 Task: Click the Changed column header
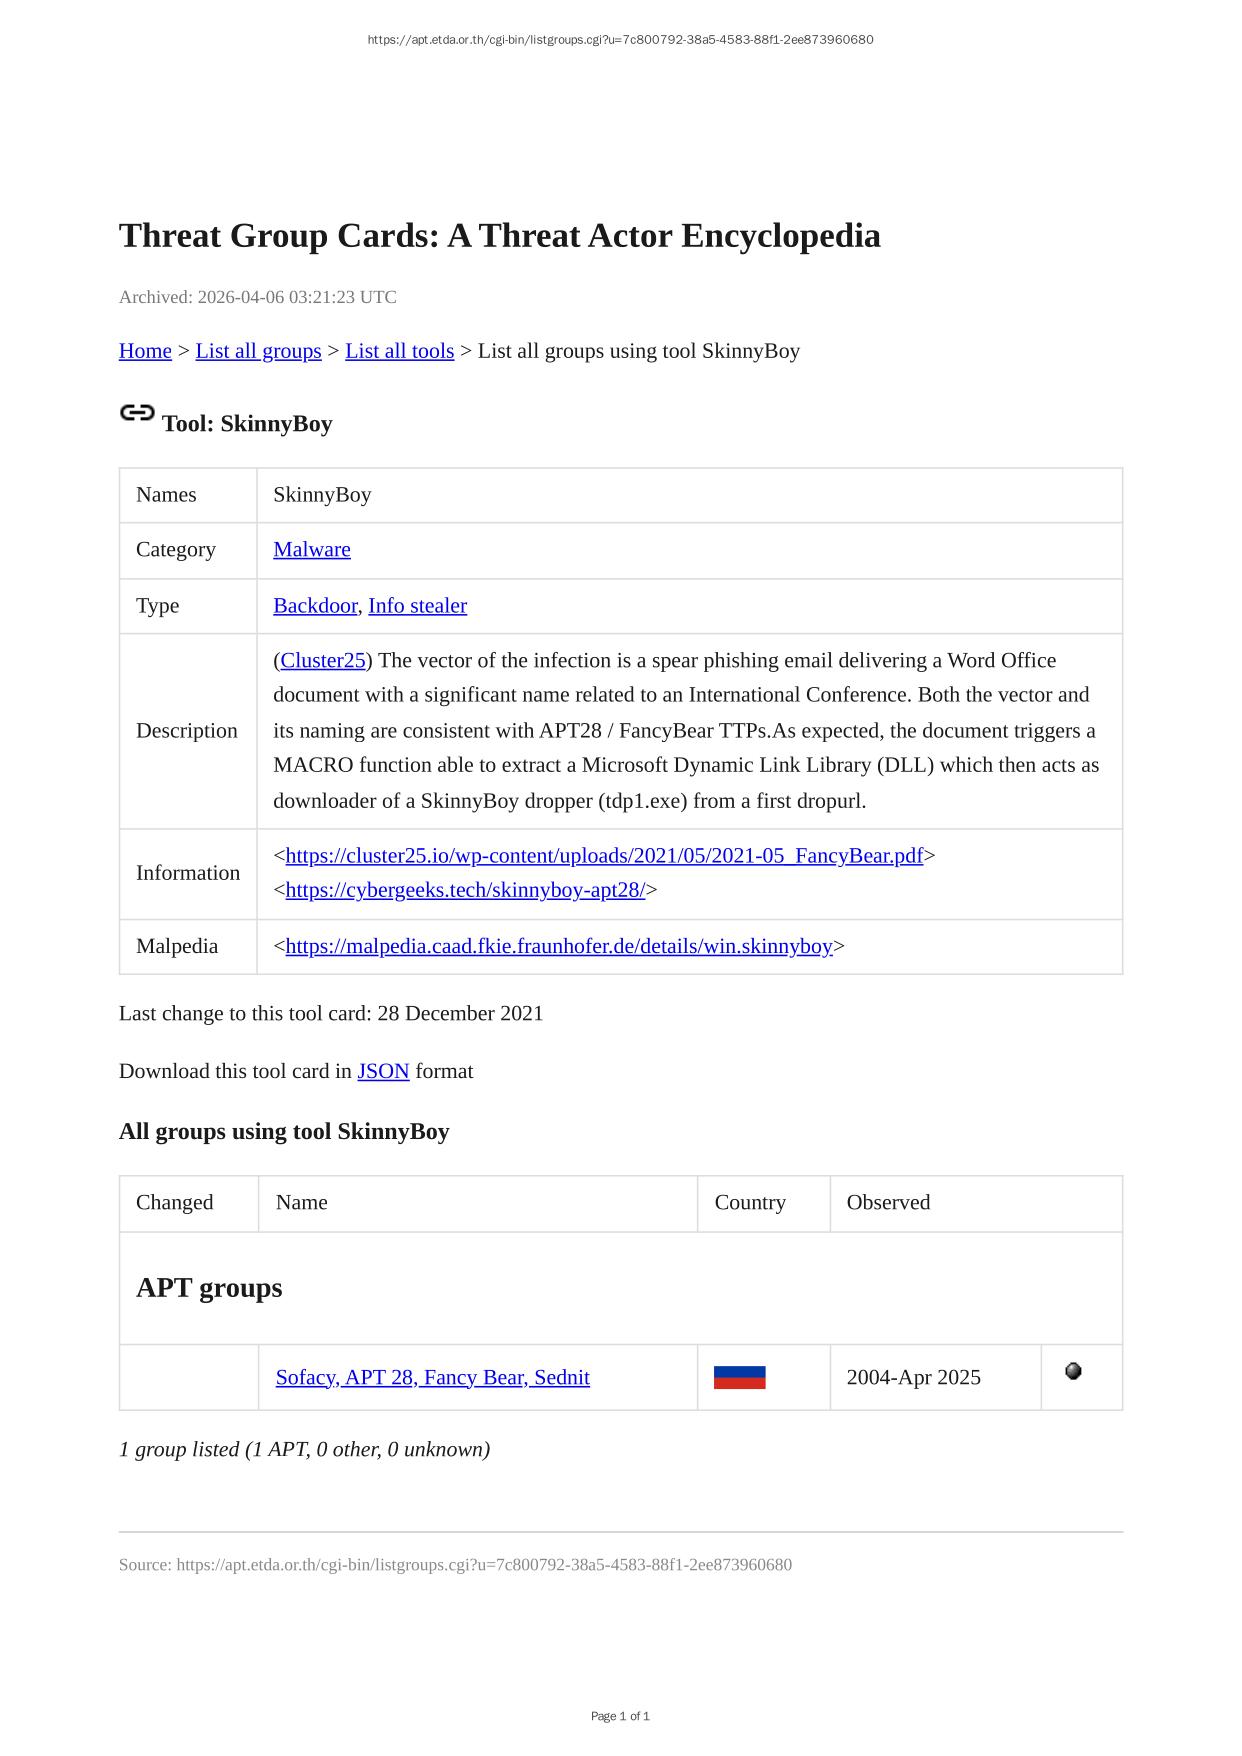175,1202
